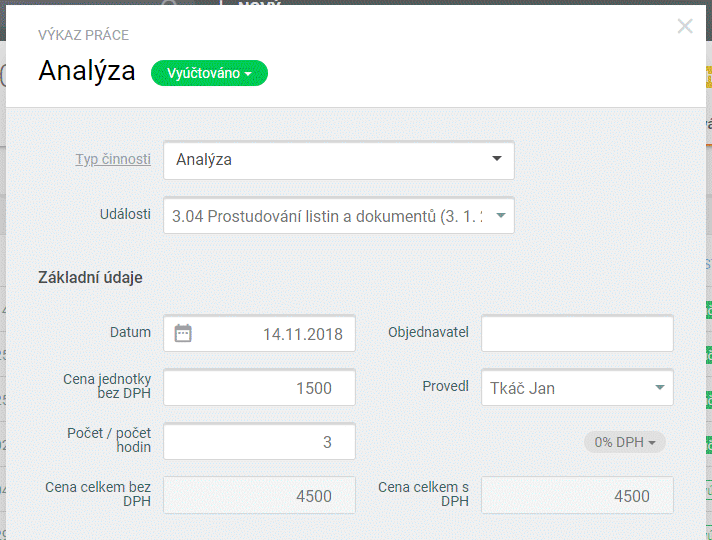Click the Cena celkem bez DPH total field

pos(259,495)
